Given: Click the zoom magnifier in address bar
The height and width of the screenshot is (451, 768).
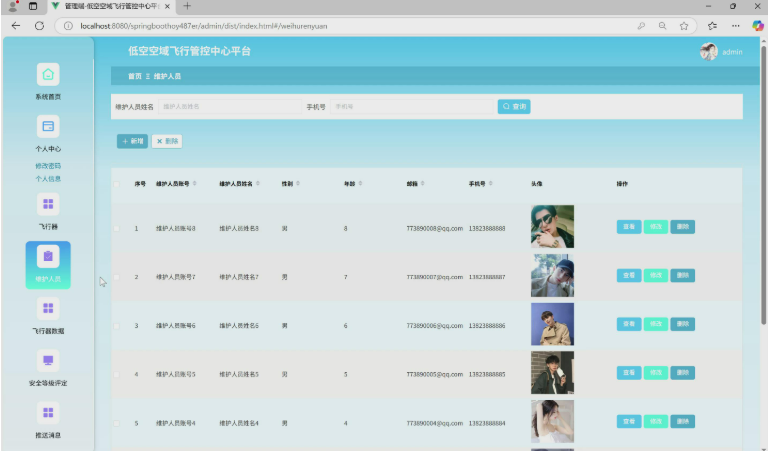Looking at the screenshot, I should coord(662,26).
